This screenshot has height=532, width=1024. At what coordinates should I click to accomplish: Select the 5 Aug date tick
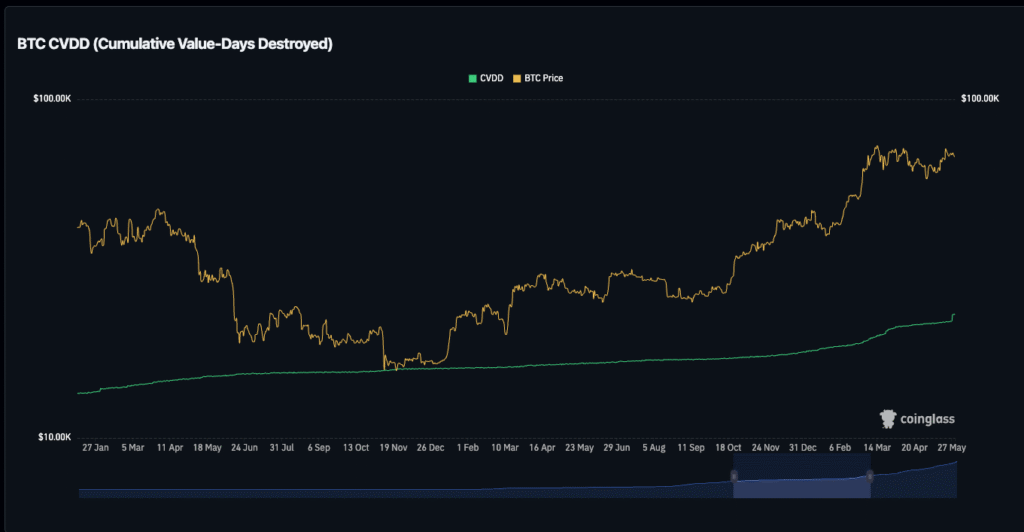(x=653, y=449)
